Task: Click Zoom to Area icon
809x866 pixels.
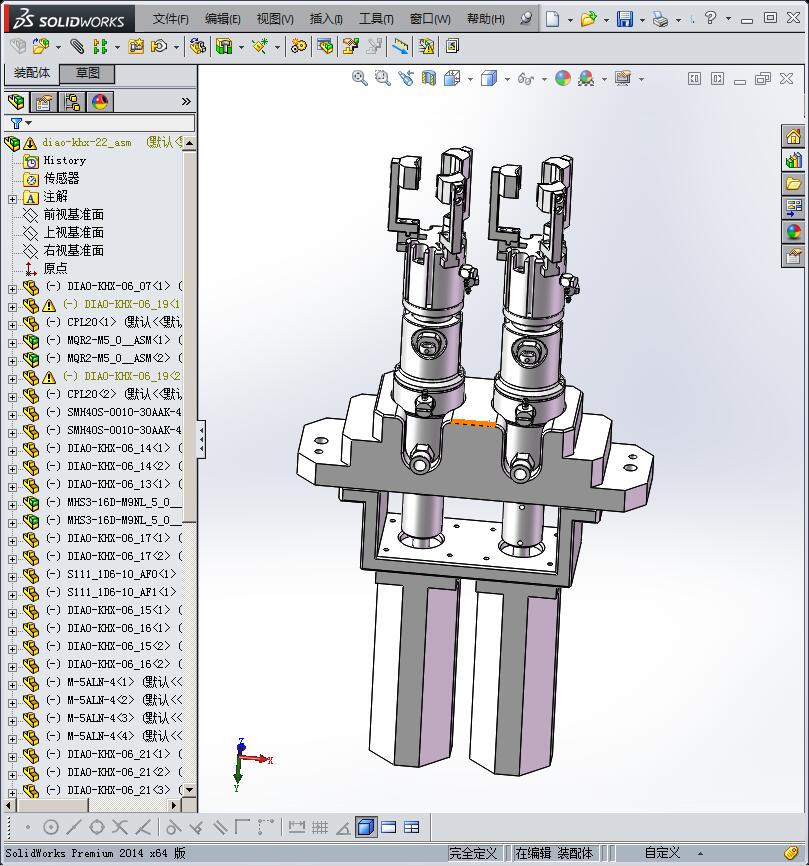Action: pos(382,78)
